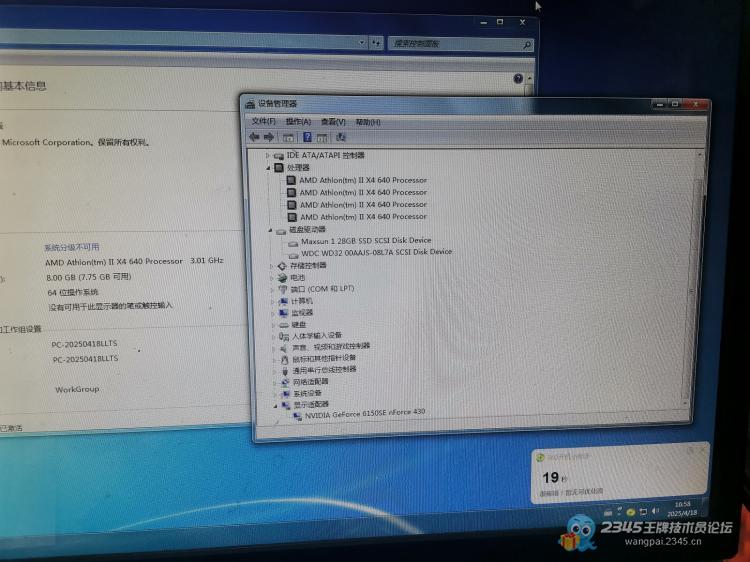The width and height of the screenshot is (750, 562).
Task: Click the mouse and pointing devices icon
Action: [x=285, y=359]
